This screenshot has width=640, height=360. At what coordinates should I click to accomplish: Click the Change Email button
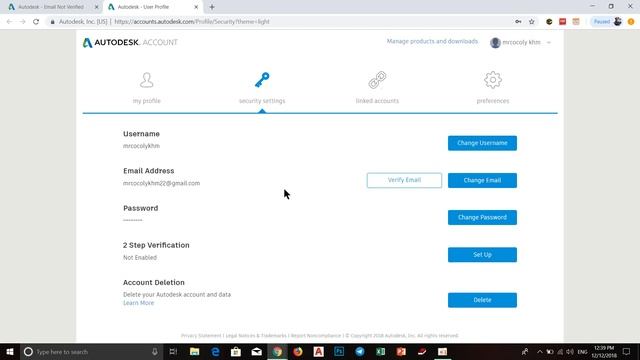tap(482, 180)
